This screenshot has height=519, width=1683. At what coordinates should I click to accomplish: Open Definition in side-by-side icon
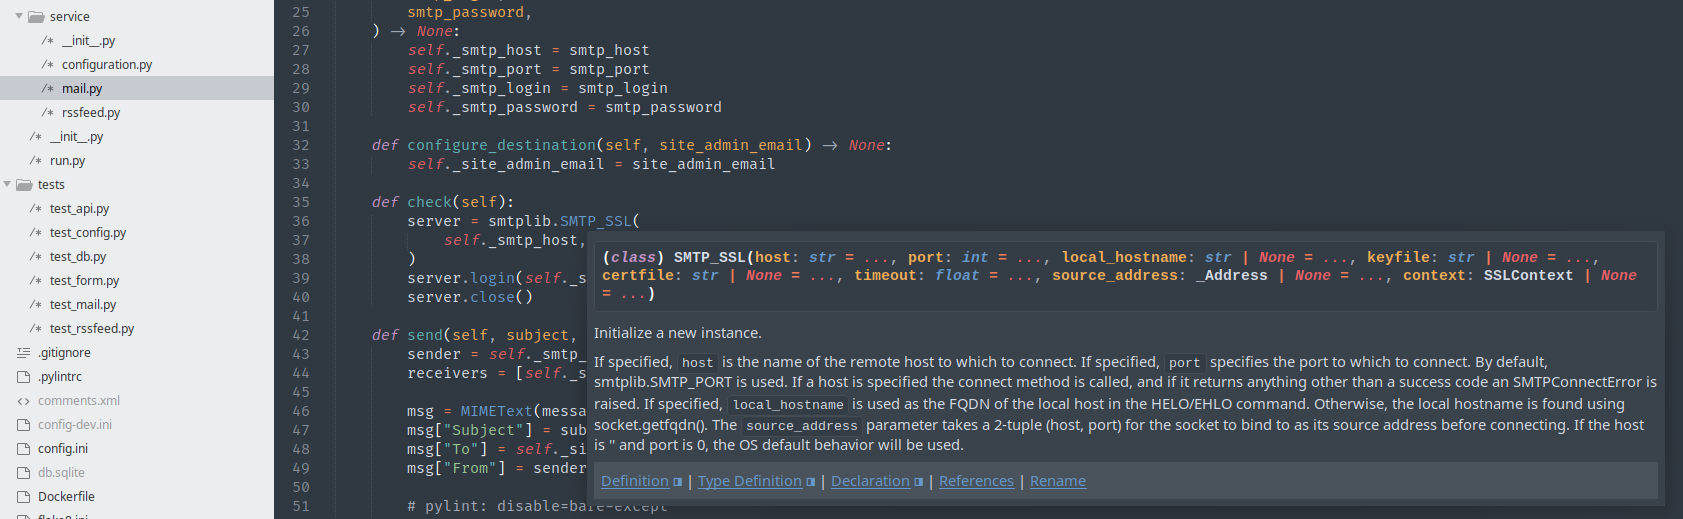678,482
